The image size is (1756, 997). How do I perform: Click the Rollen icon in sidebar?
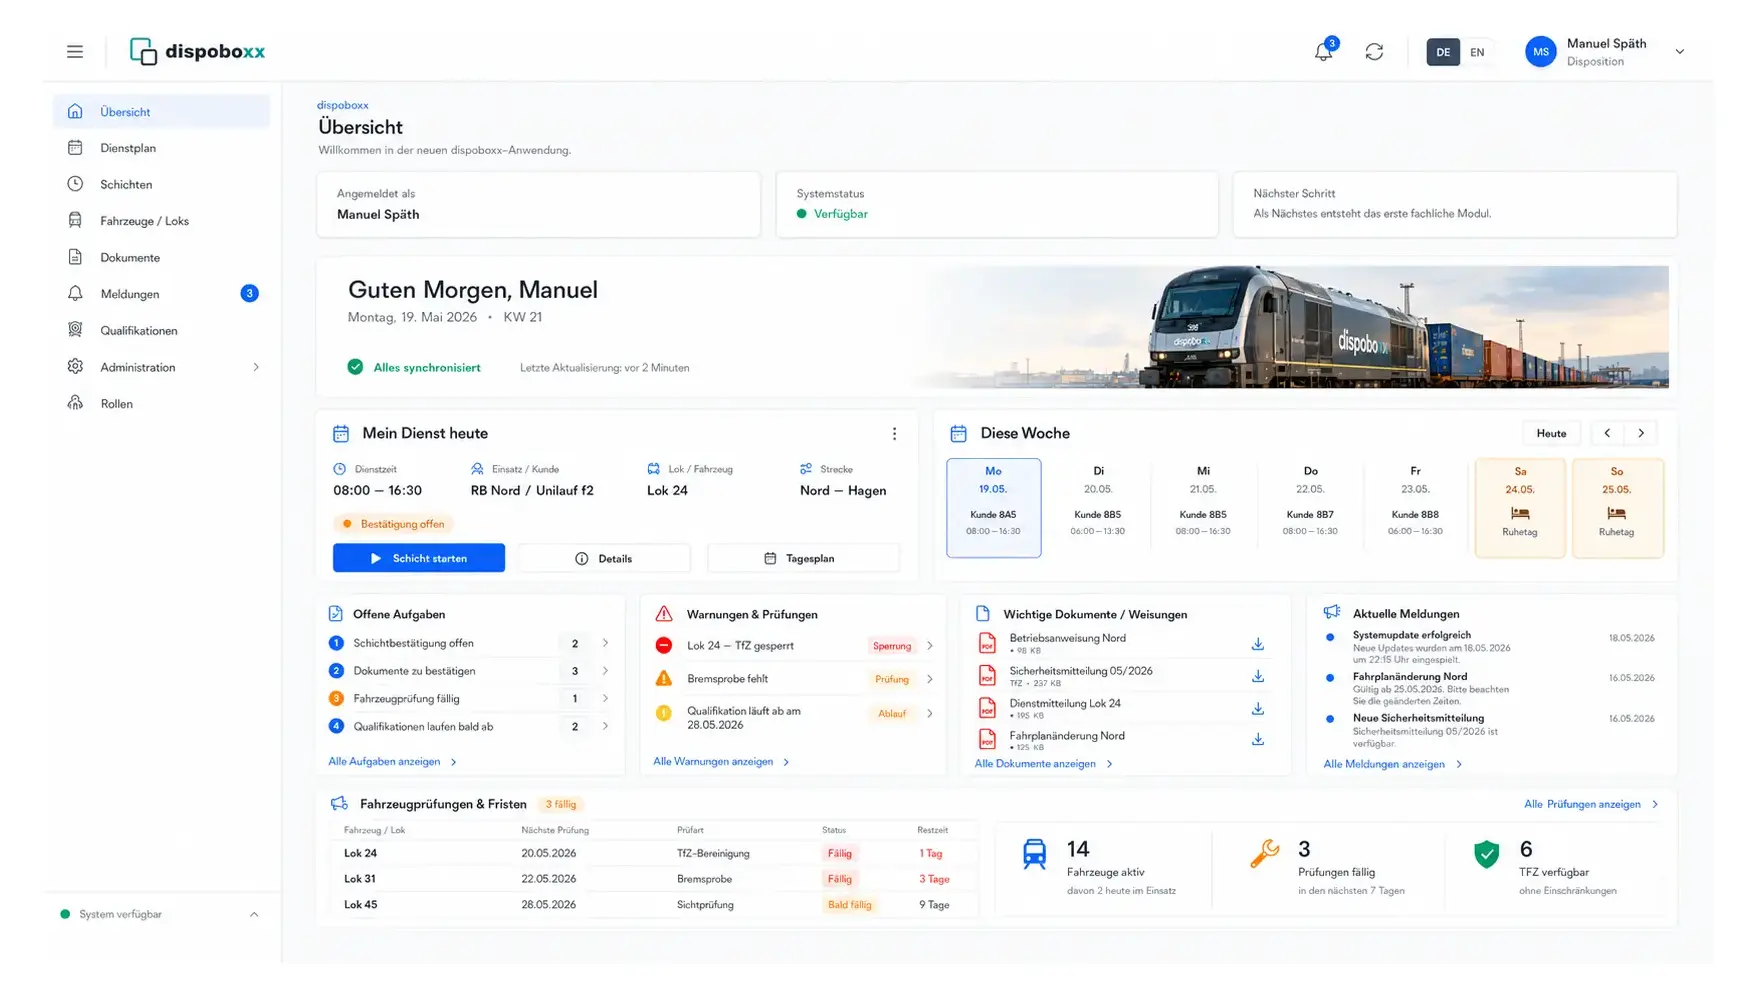coord(75,403)
